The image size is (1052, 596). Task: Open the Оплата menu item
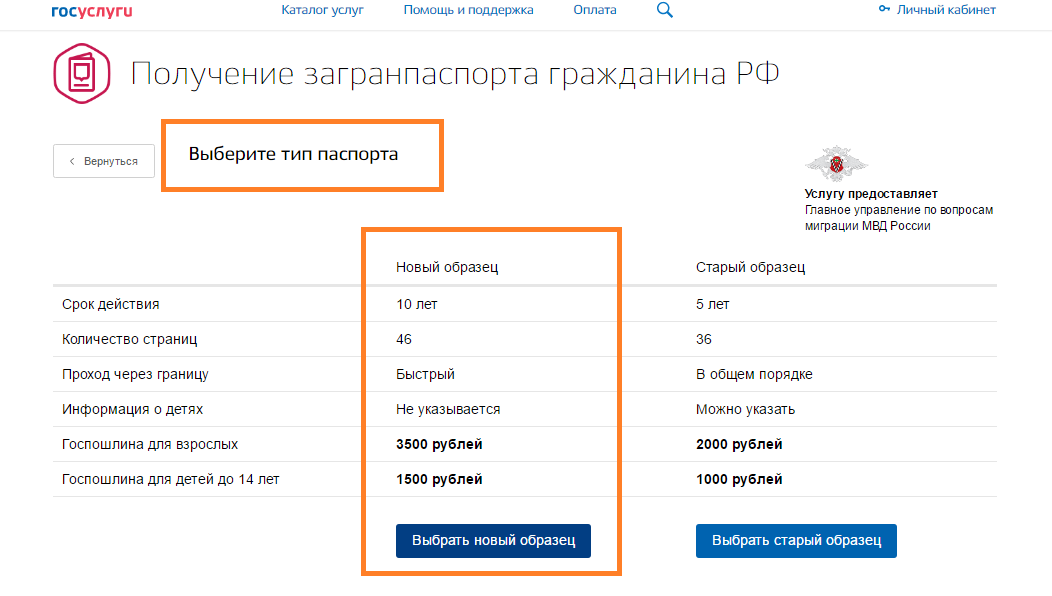click(x=594, y=10)
